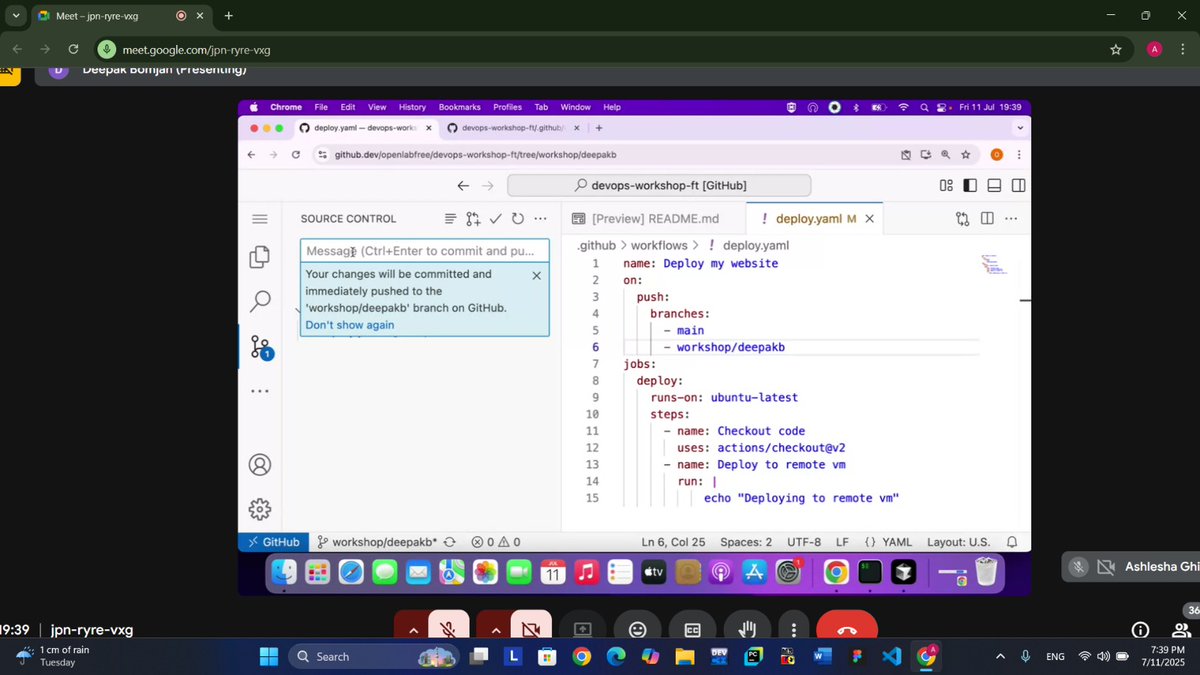Image resolution: width=1200 pixels, height=675 pixels.
Task: Click the view as list icon in Source Control
Action: pyautogui.click(x=450, y=219)
